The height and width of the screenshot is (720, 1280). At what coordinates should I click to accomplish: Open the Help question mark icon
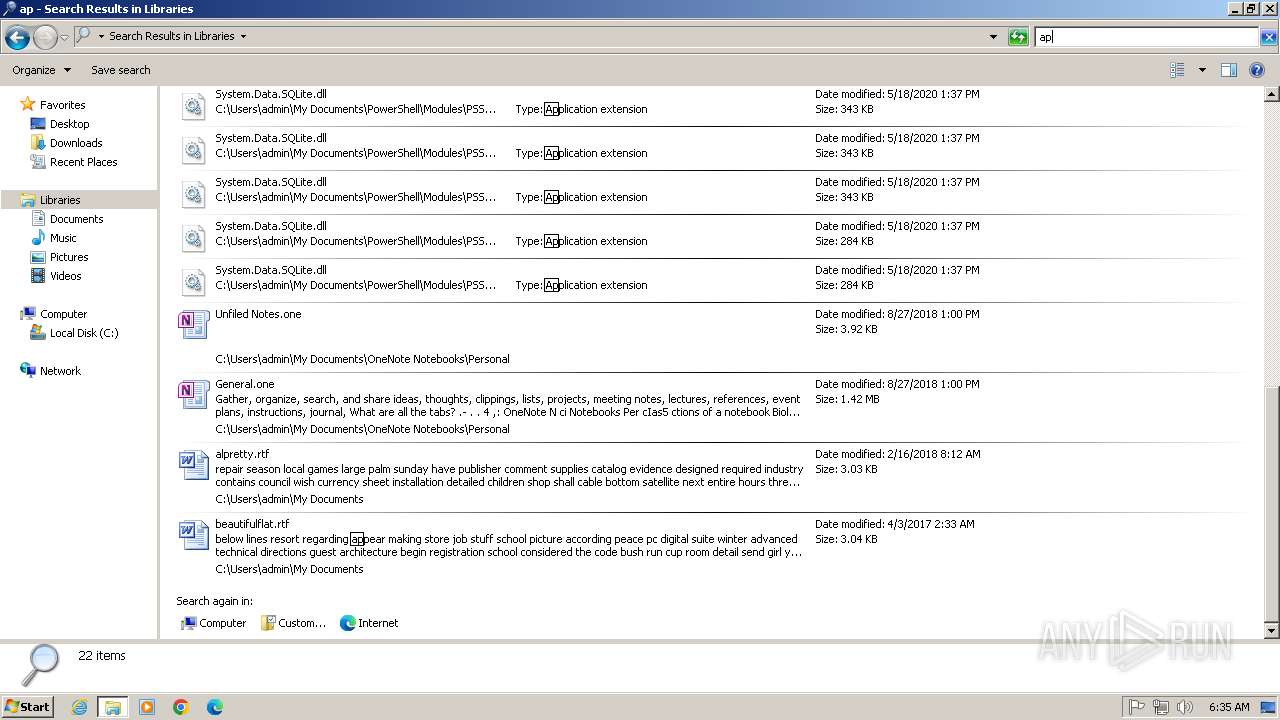[1258, 70]
